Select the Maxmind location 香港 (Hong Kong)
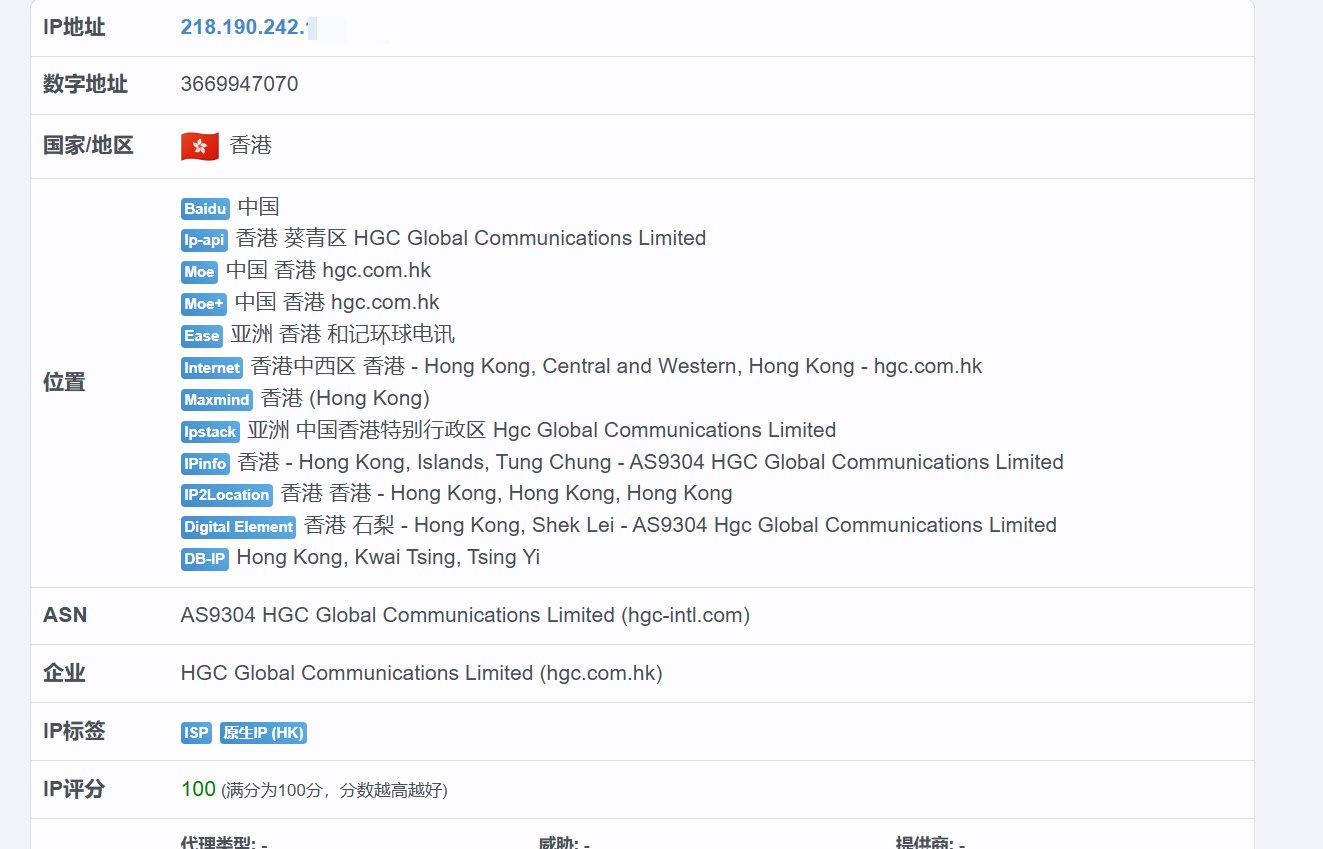Screen dimensions: 1323x849 click(345, 398)
